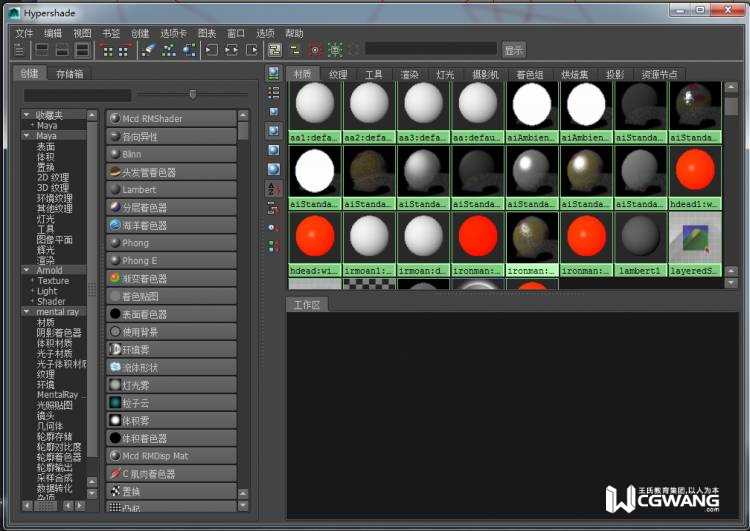Click the green dashed-circle toolbar icon
Viewport: 750px width, 531px height.
pyautogui.click(x=335, y=50)
